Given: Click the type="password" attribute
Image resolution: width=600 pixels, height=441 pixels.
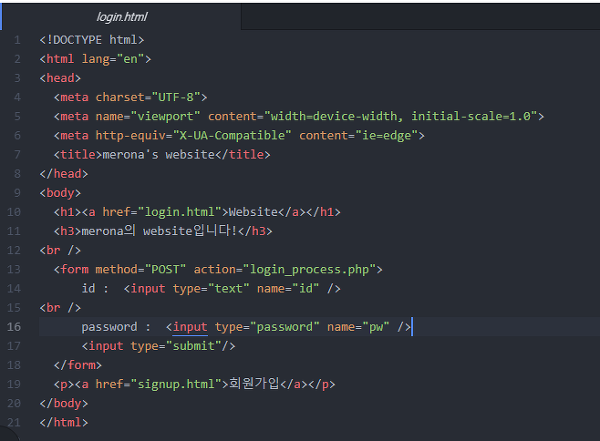Looking at the screenshot, I should point(267,327).
